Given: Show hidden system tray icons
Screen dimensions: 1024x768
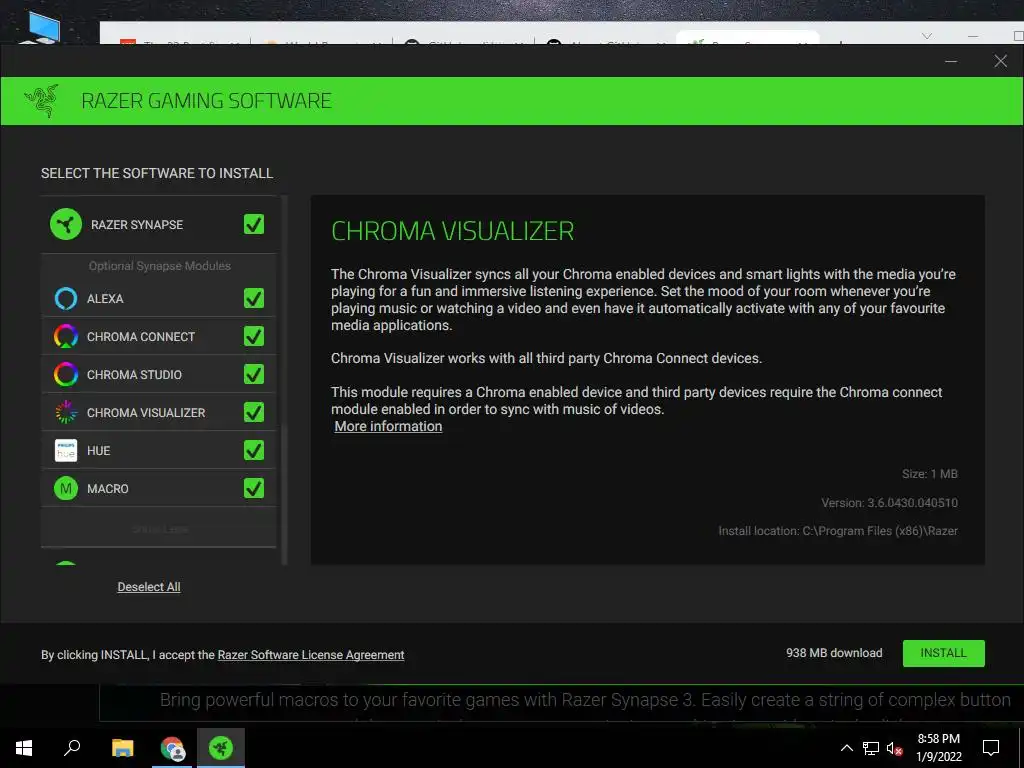Looking at the screenshot, I should click(846, 748).
